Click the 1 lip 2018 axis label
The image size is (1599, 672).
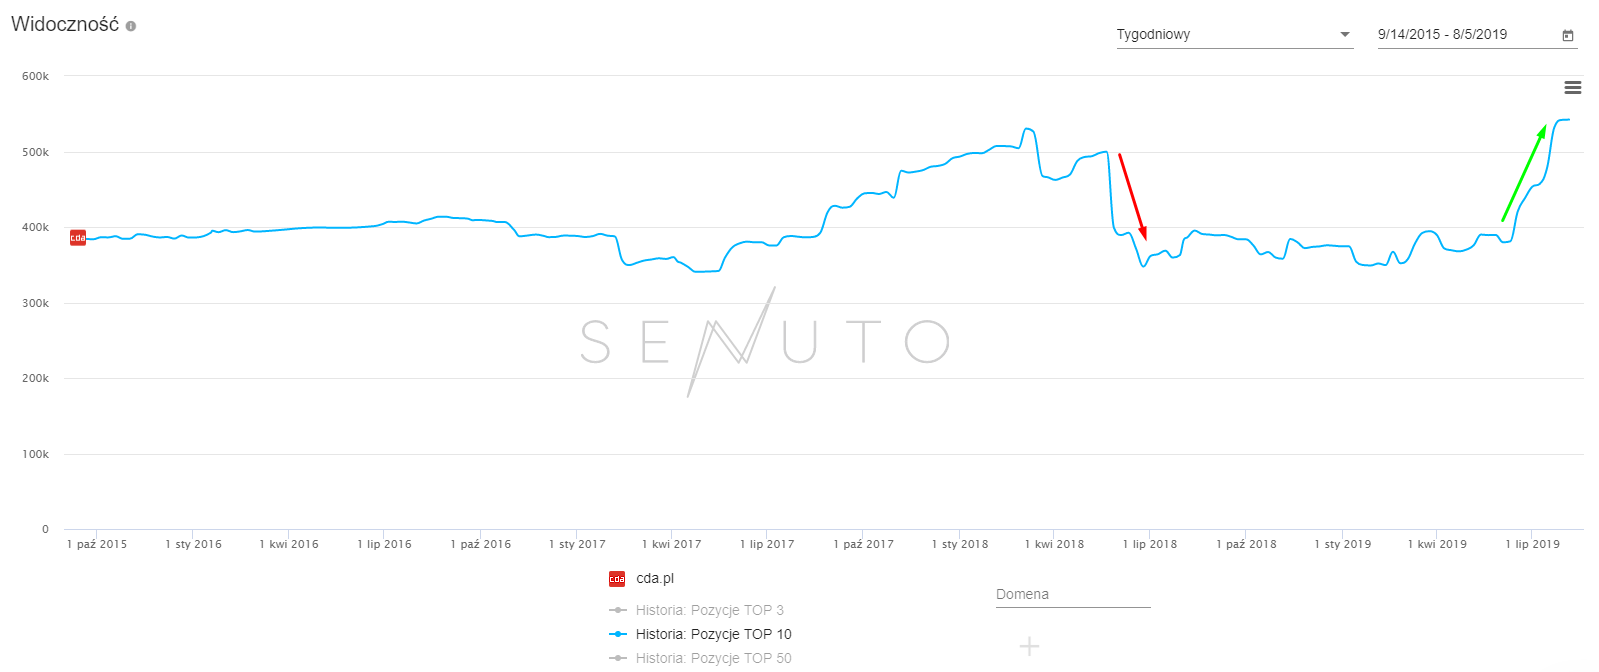[1150, 544]
